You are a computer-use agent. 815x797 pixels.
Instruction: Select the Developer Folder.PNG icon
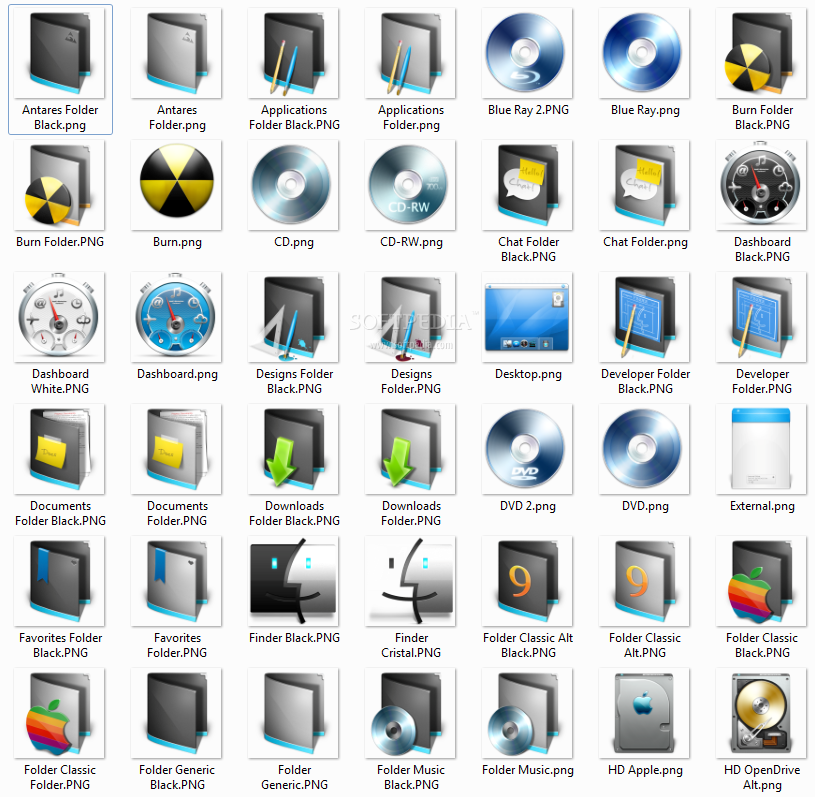(x=761, y=317)
